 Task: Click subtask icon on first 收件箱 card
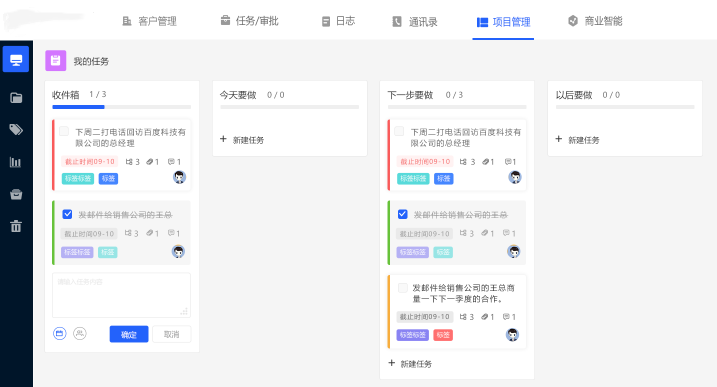[x=129, y=161]
